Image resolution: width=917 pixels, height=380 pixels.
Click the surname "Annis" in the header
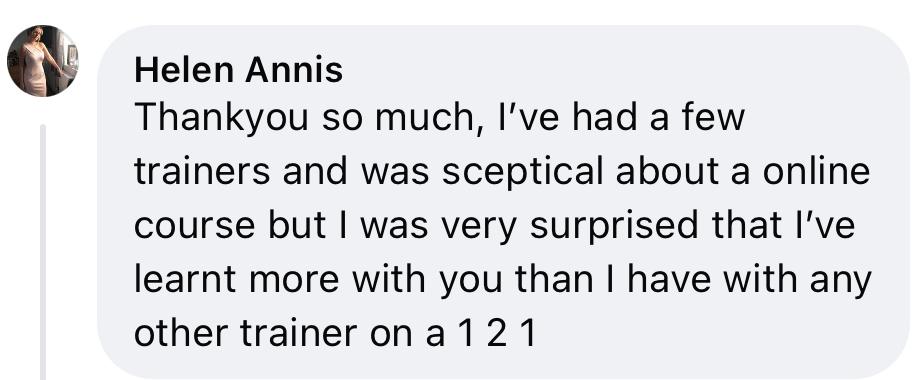coord(294,71)
